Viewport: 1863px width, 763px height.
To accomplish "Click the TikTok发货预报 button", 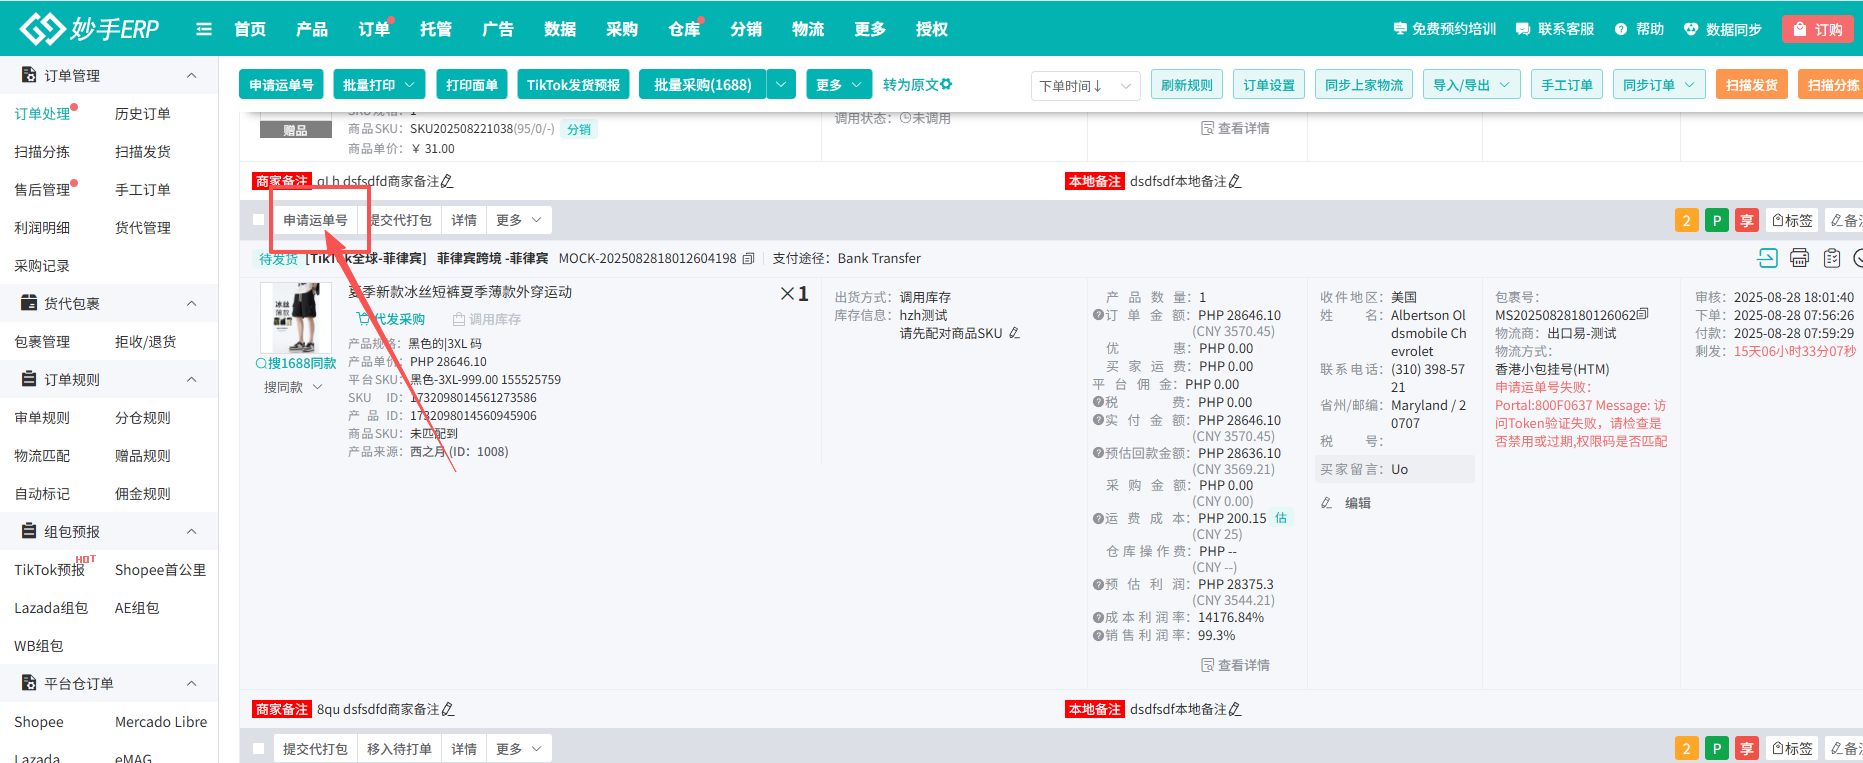I will tap(573, 85).
